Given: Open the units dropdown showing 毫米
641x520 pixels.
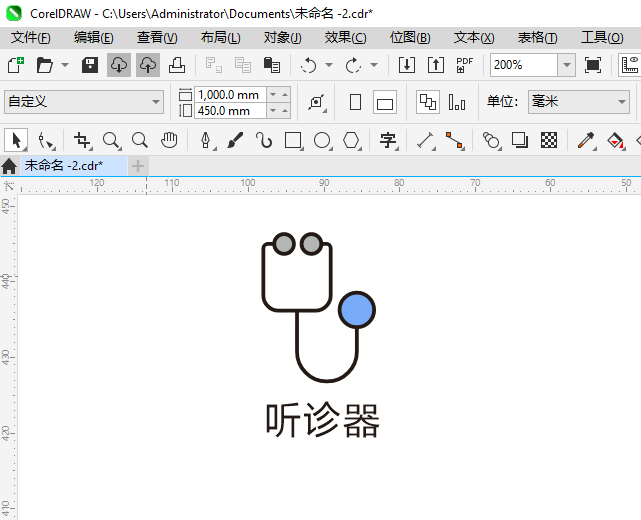Looking at the screenshot, I should pyautogui.click(x=578, y=102).
